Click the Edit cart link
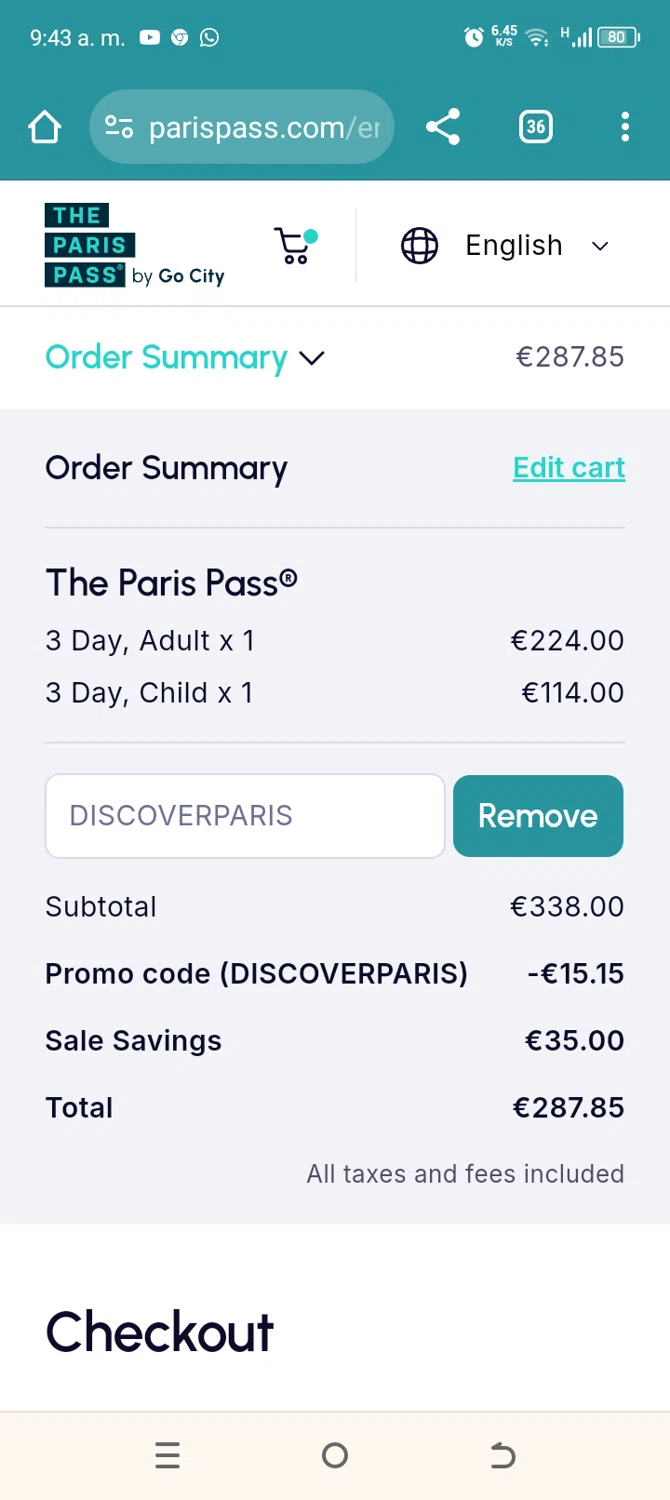This screenshot has width=670, height=1500. coord(569,468)
